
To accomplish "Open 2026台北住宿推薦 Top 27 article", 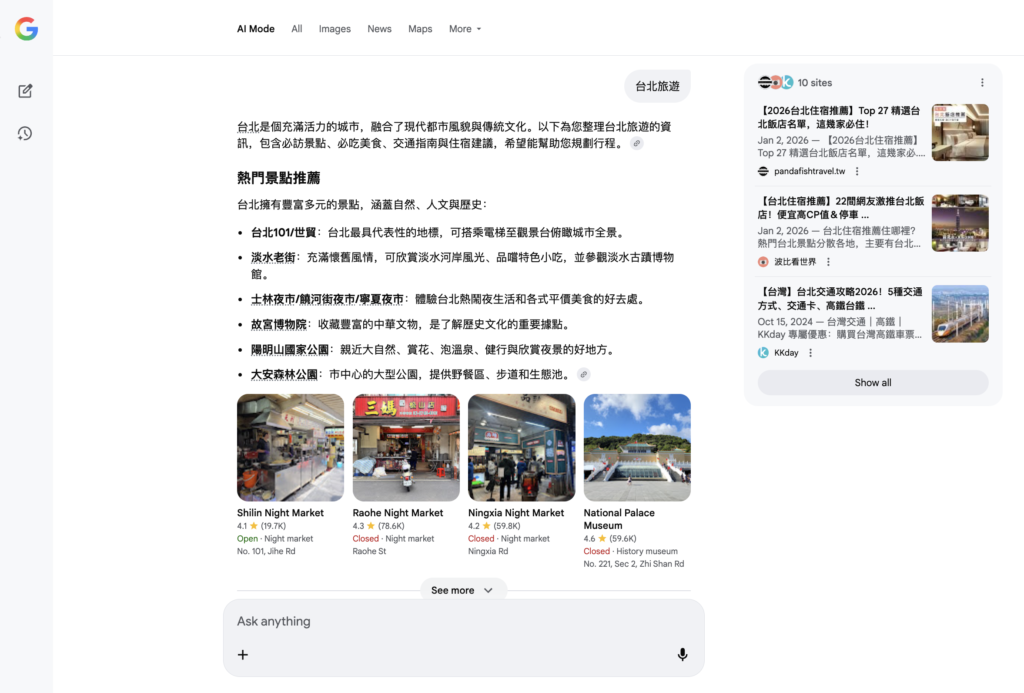I will pyautogui.click(x=840, y=117).
